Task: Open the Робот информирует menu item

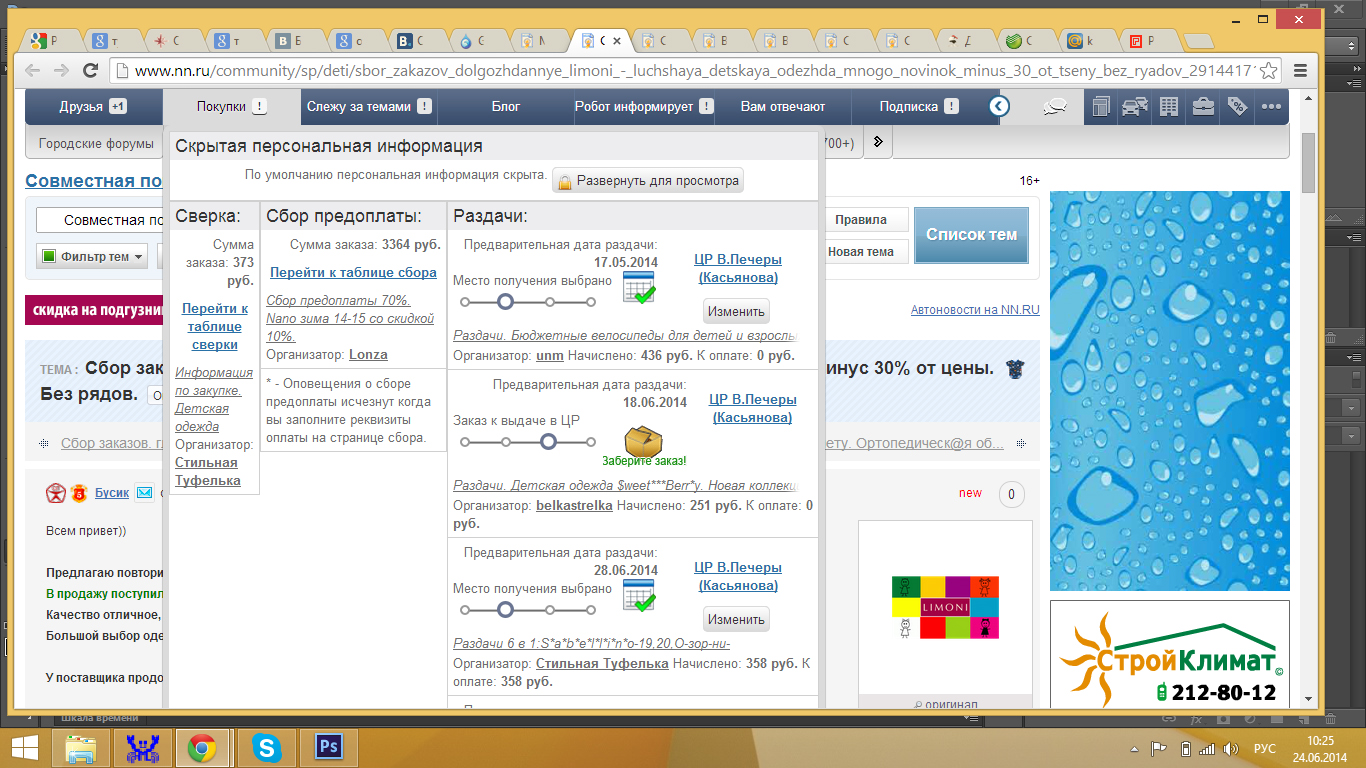Action: click(644, 106)
